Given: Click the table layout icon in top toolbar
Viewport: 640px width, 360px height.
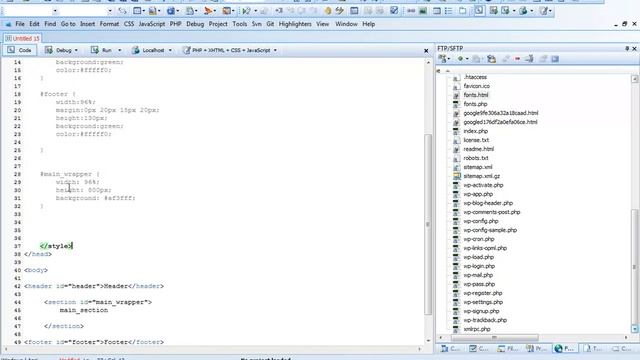Looking at the screenshot, I should click(354, 11).
